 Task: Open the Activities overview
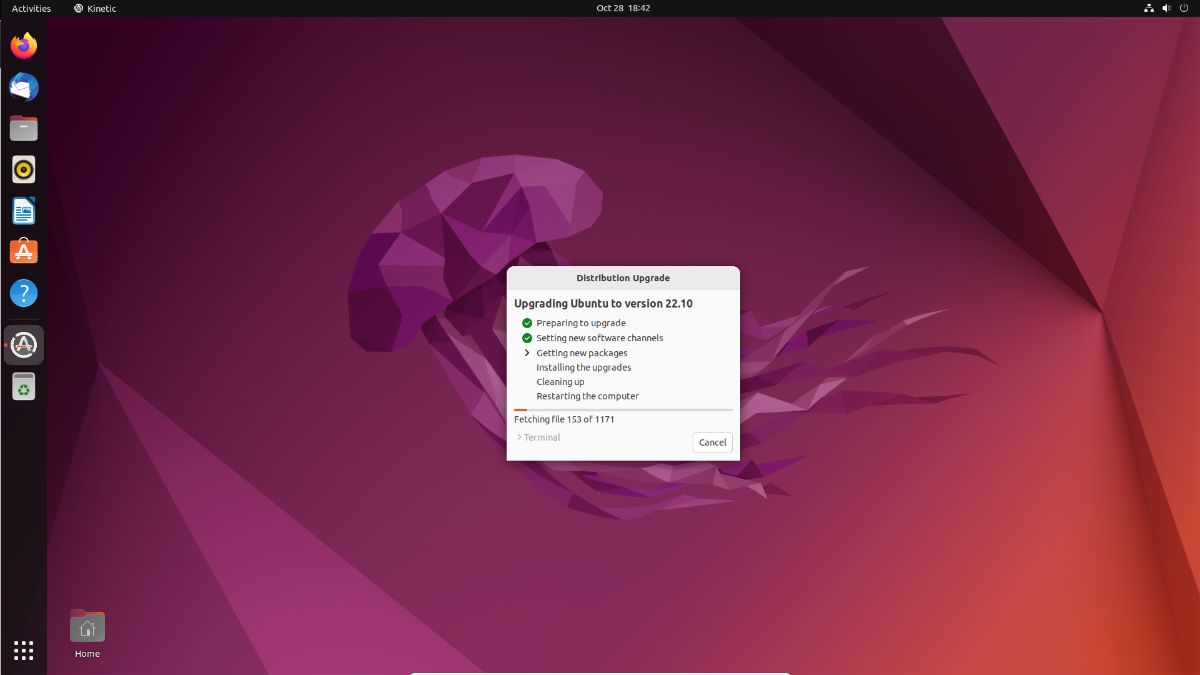click(30, 8)
